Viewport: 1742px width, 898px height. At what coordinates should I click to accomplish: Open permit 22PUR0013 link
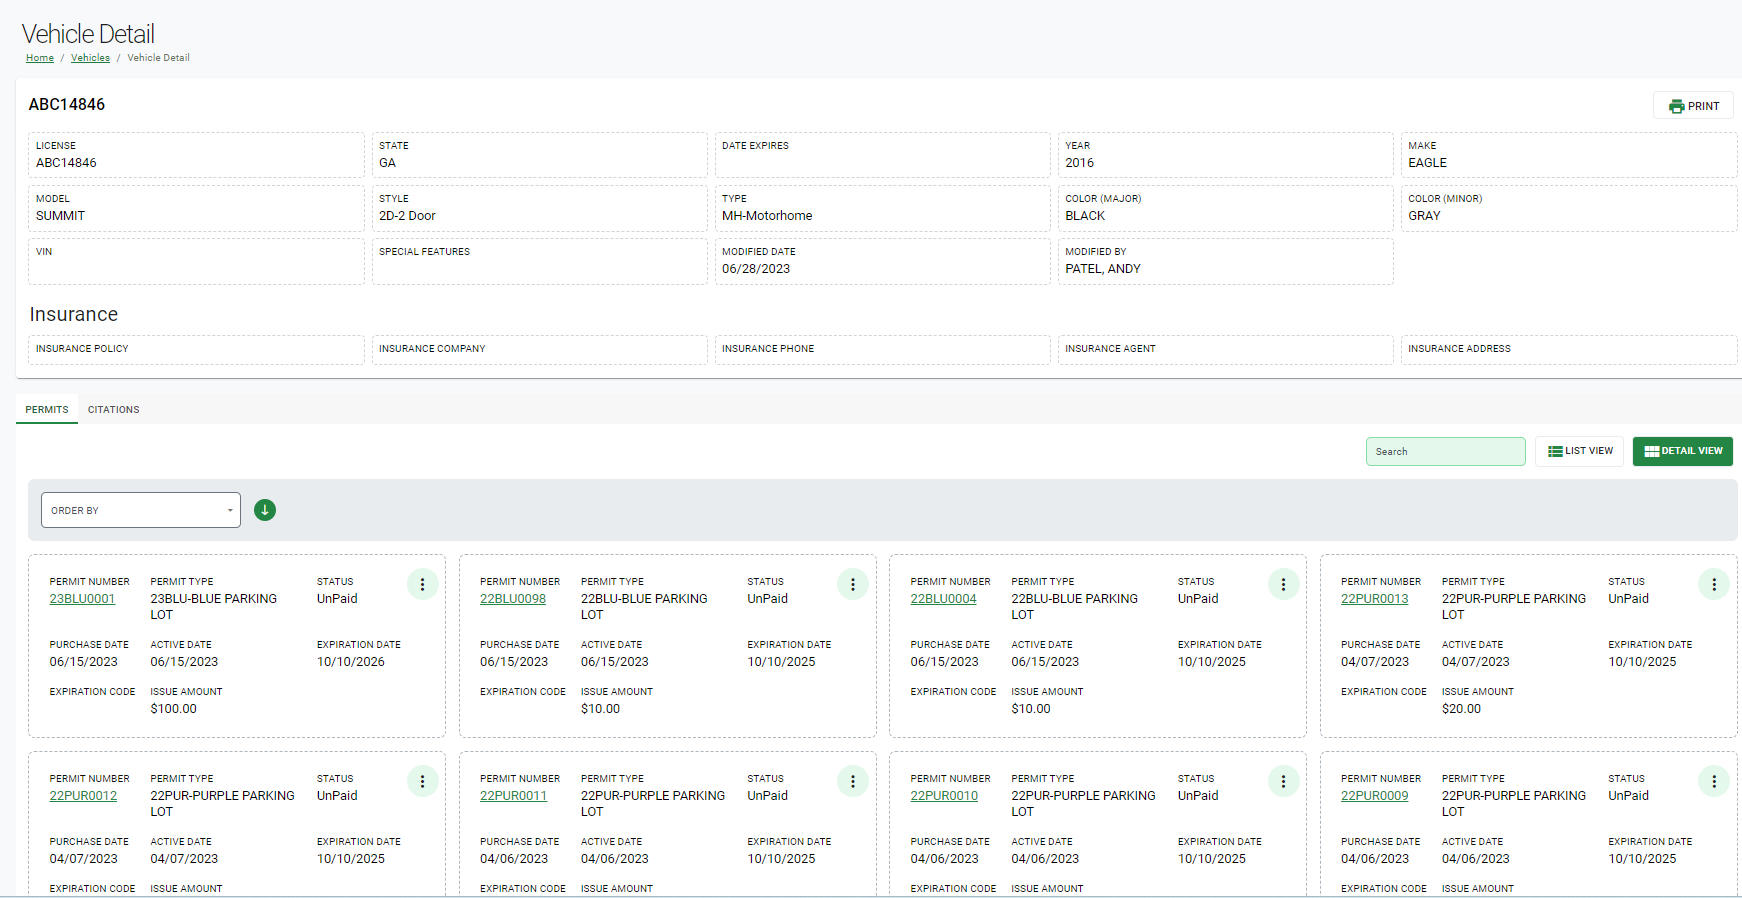coord(1374,599)
